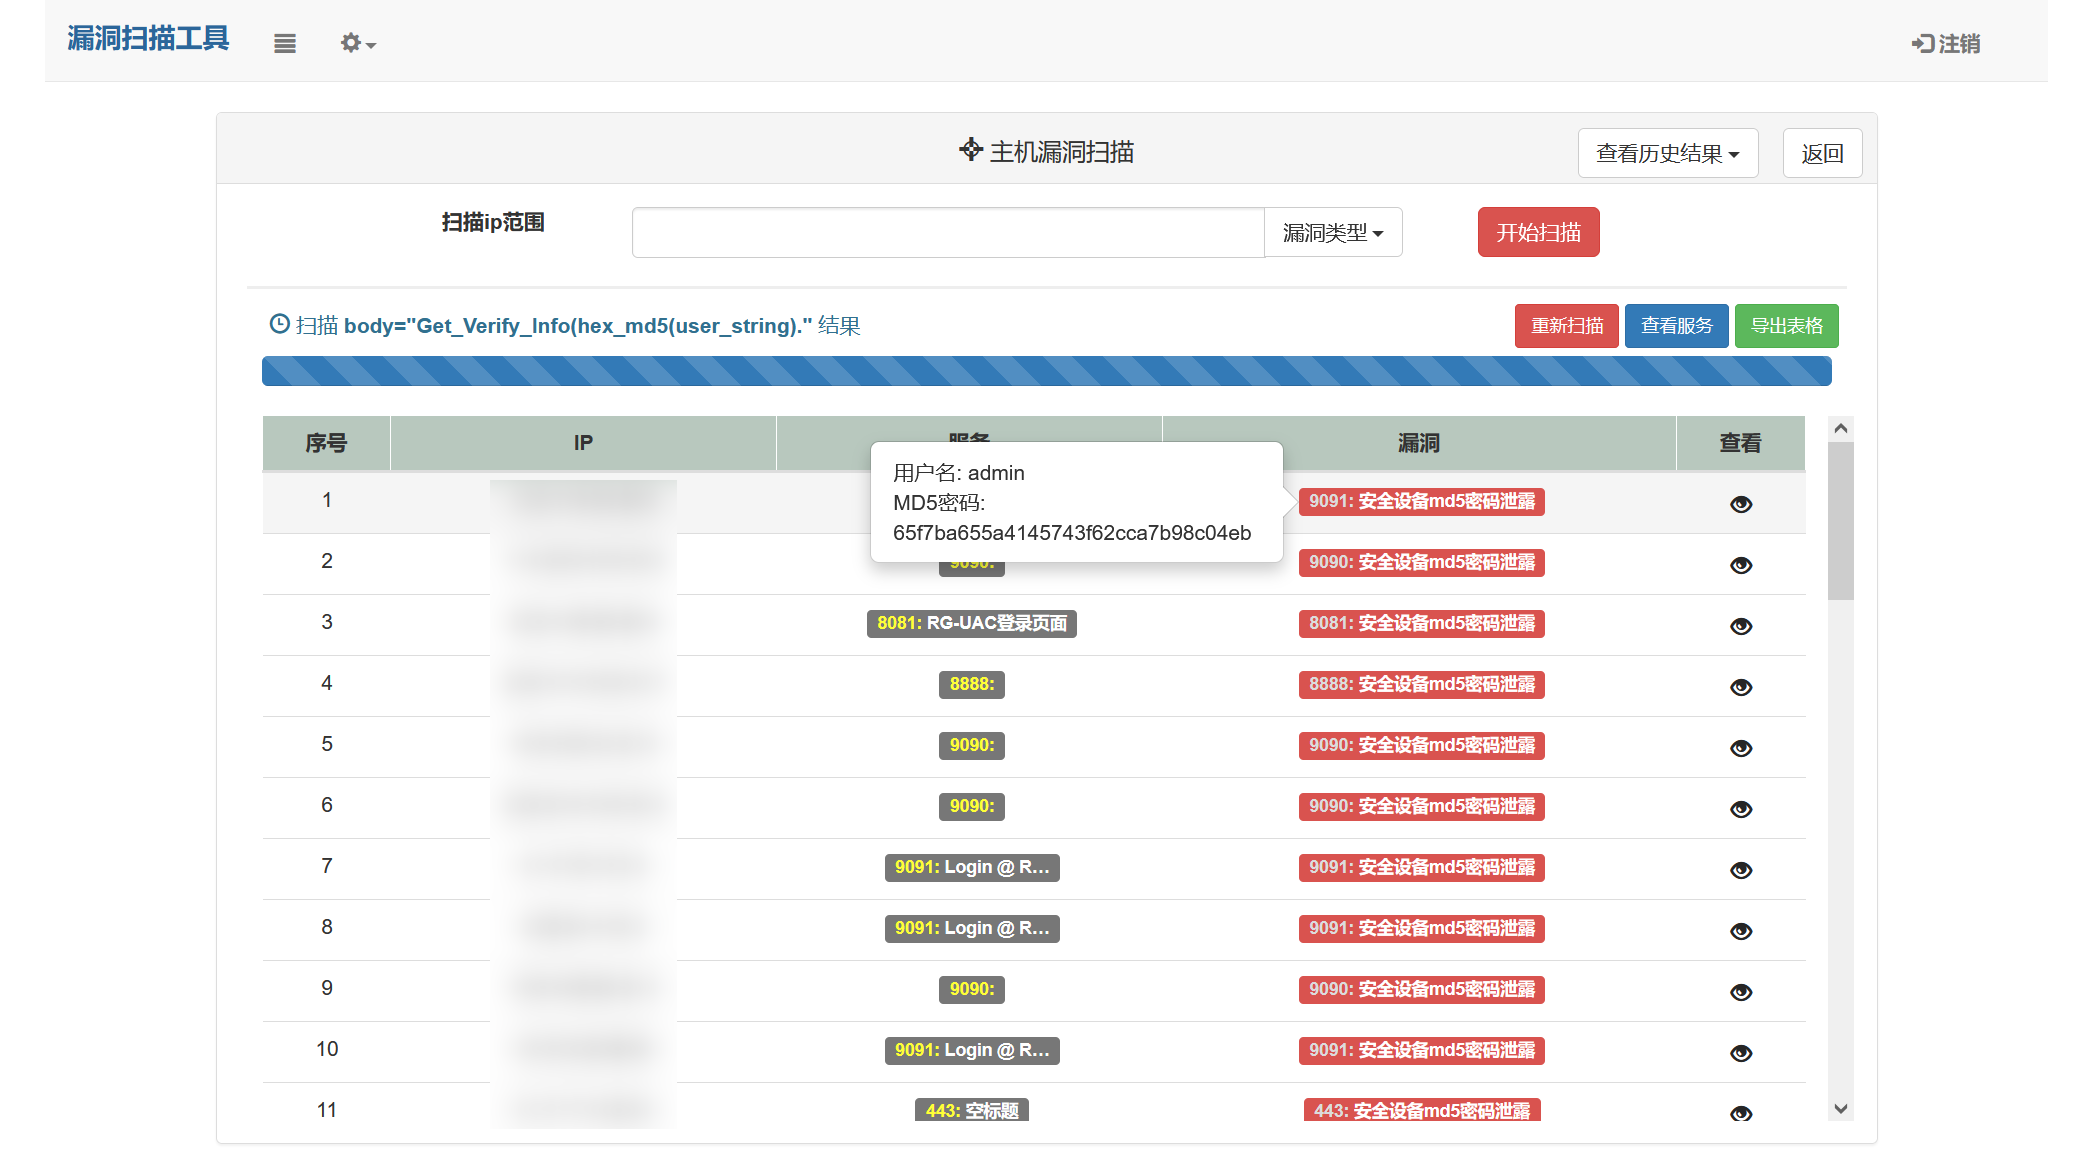
Task: View details eye icon for row 3
Action: point(1740,626)
